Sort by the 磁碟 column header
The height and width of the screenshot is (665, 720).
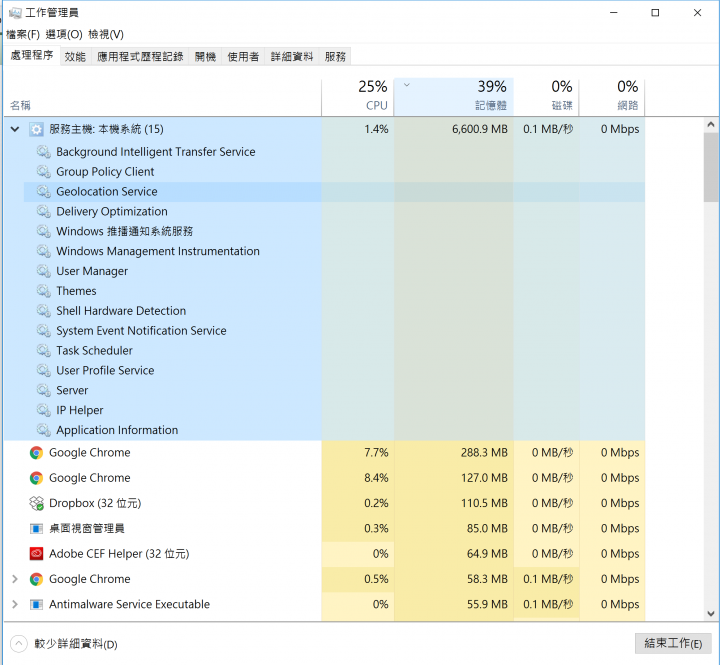pos(546,96)
